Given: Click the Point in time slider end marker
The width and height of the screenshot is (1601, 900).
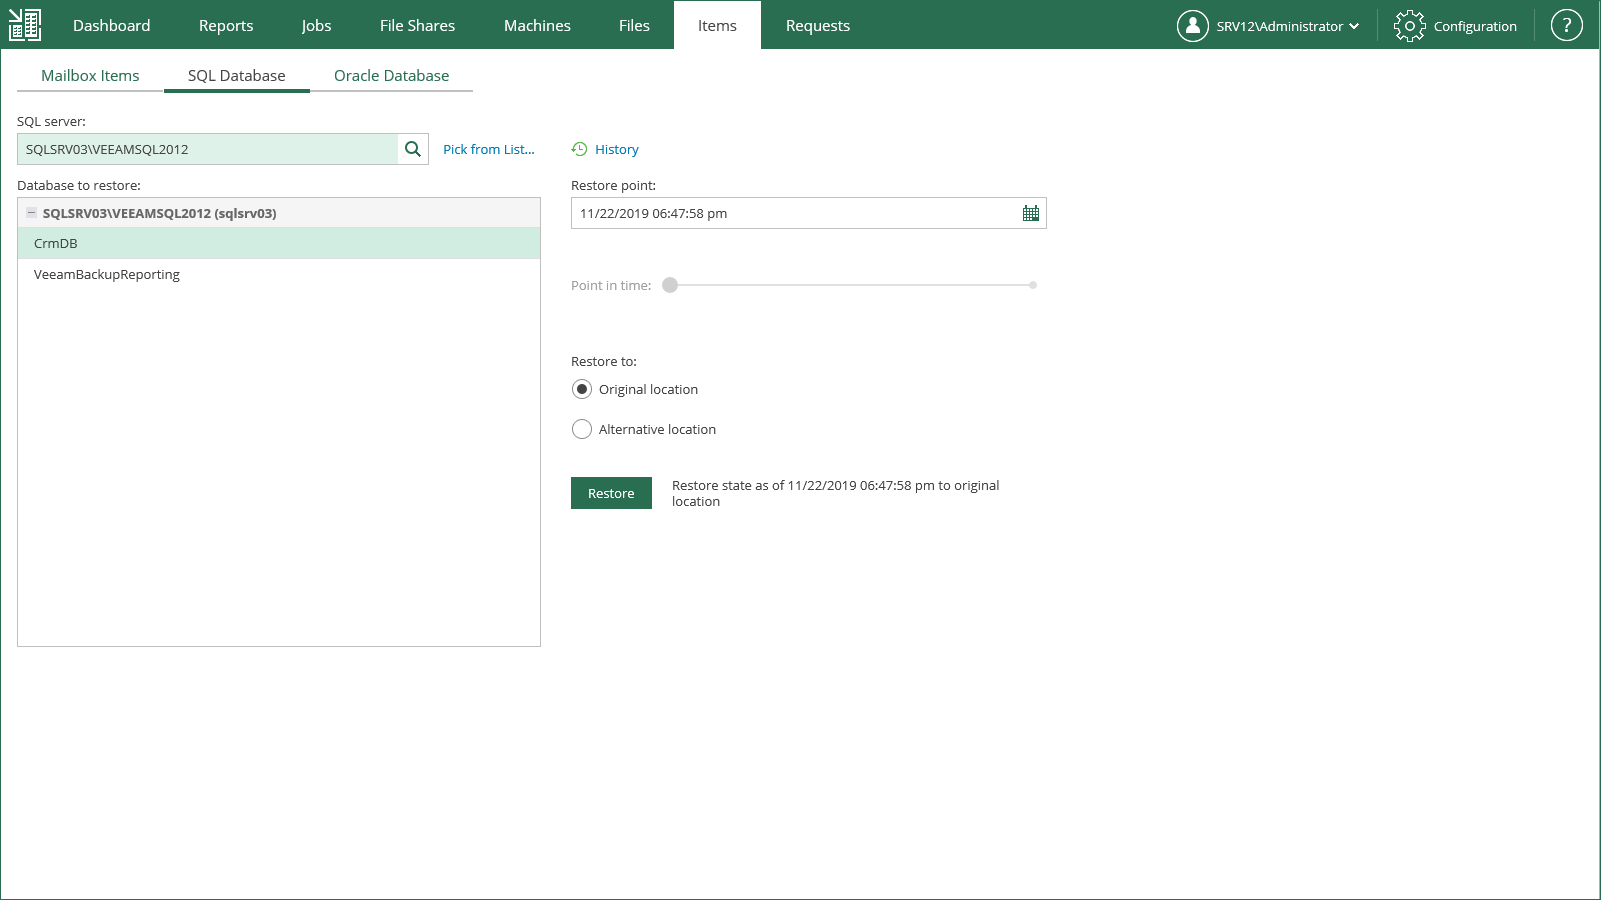Looking at the screenshot, I should [1033, 285].
